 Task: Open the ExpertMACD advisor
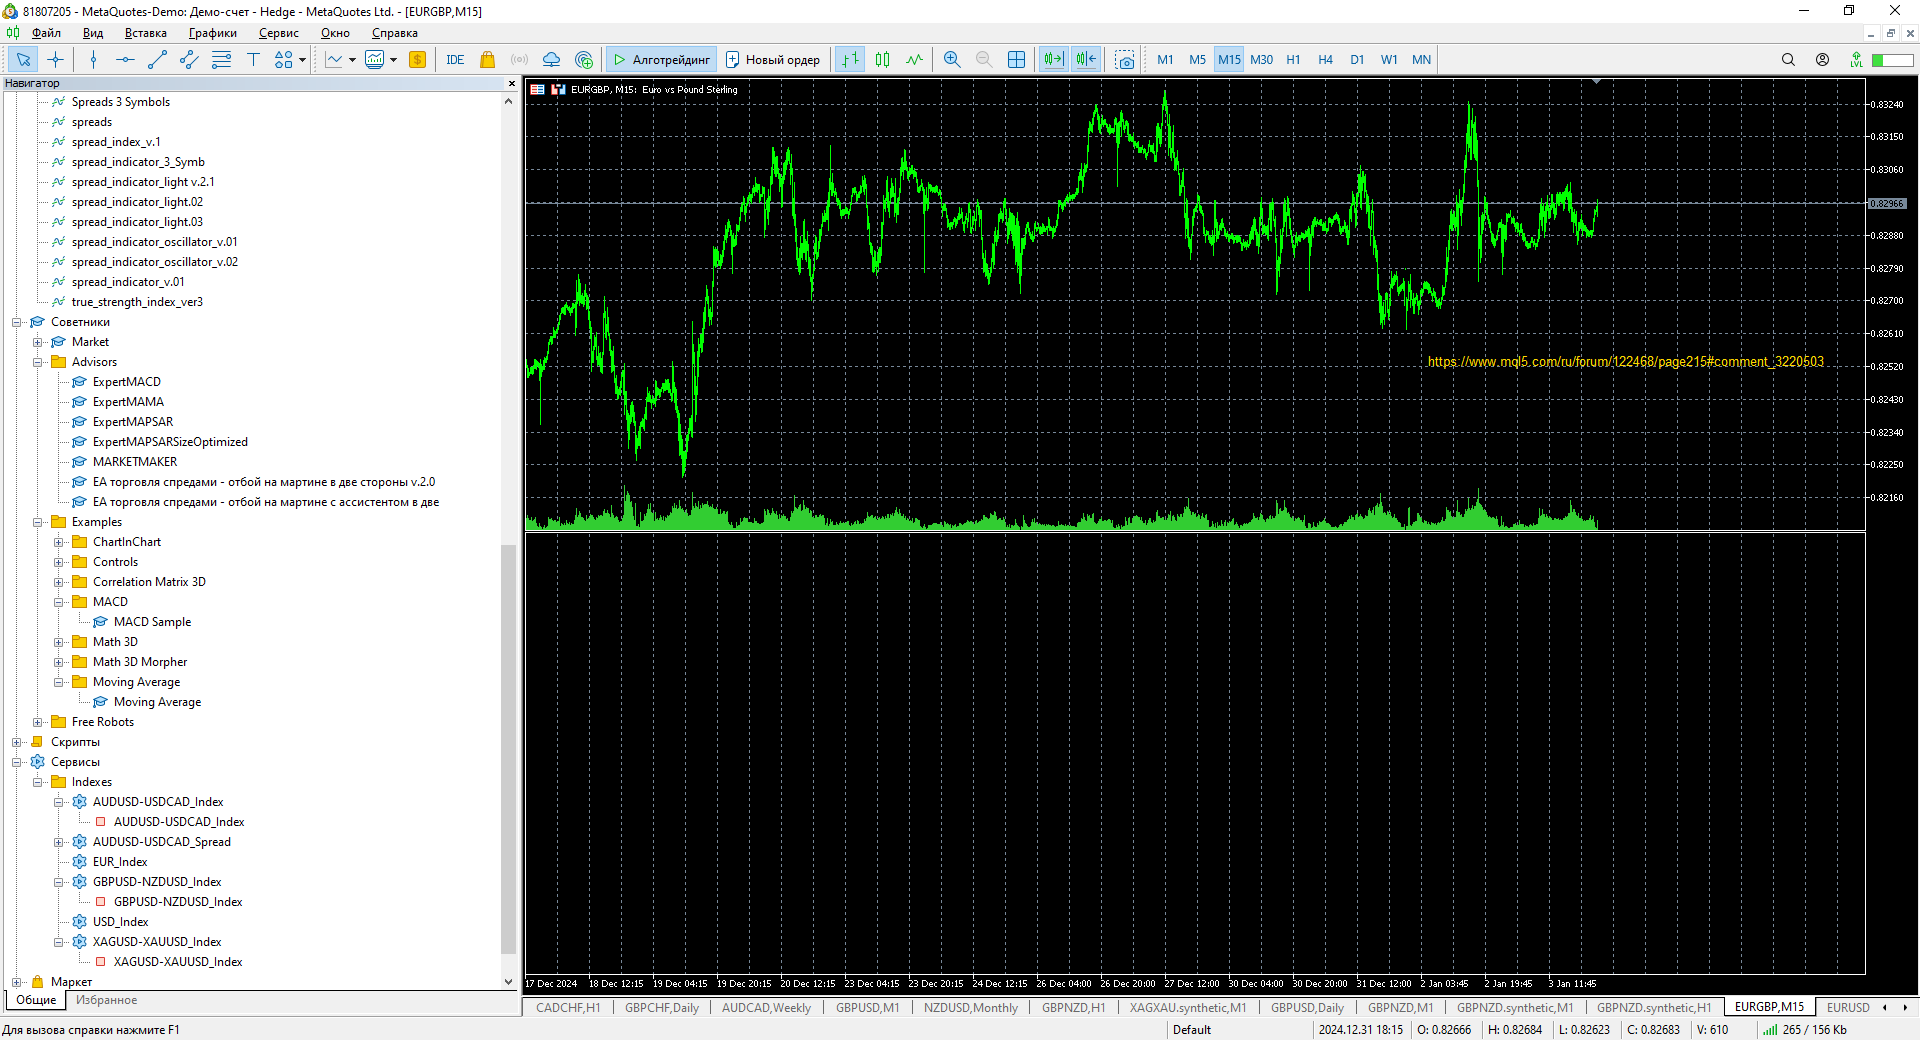[126, 382]
